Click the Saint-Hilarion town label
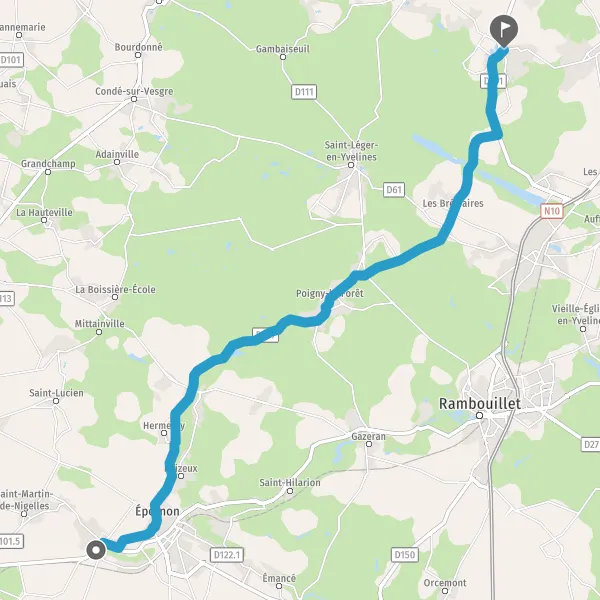The image size is (600, 600). [x=290, y=483]
